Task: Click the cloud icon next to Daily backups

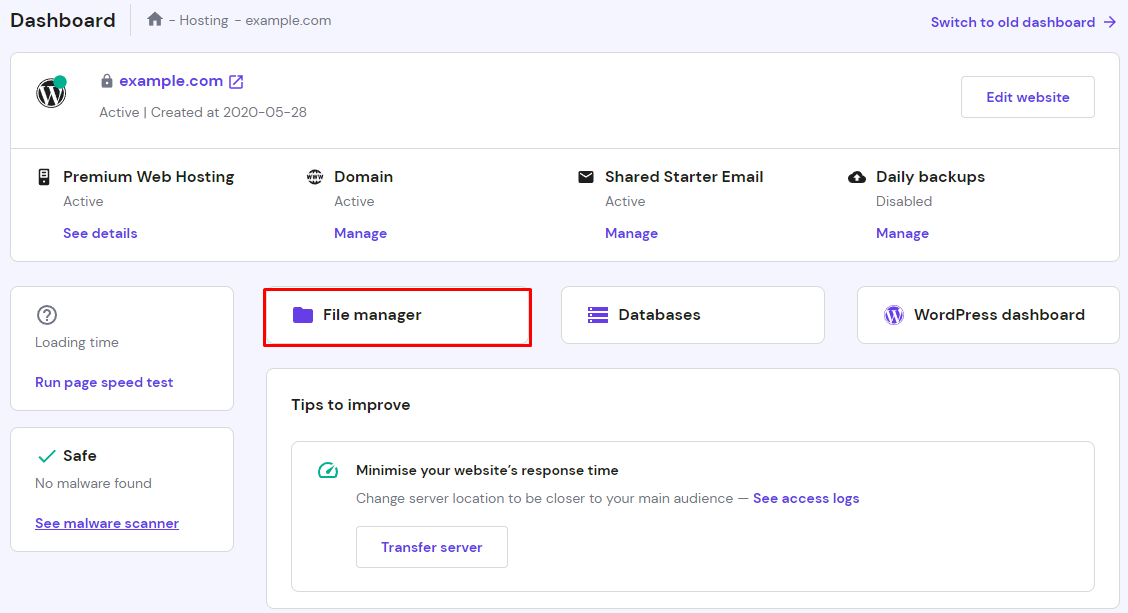Action: 857,176
